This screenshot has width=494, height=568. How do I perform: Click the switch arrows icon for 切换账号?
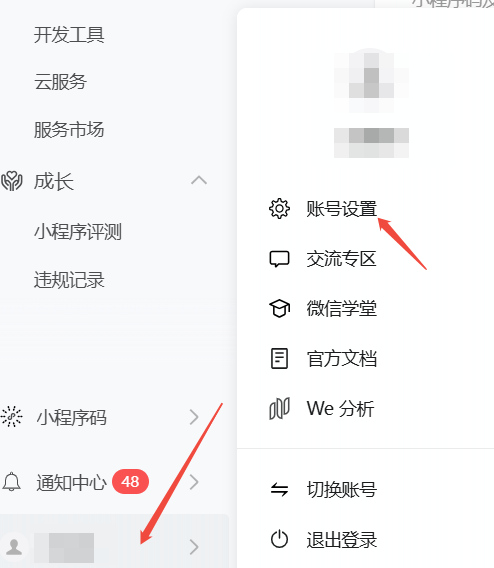tap(279, 490)
